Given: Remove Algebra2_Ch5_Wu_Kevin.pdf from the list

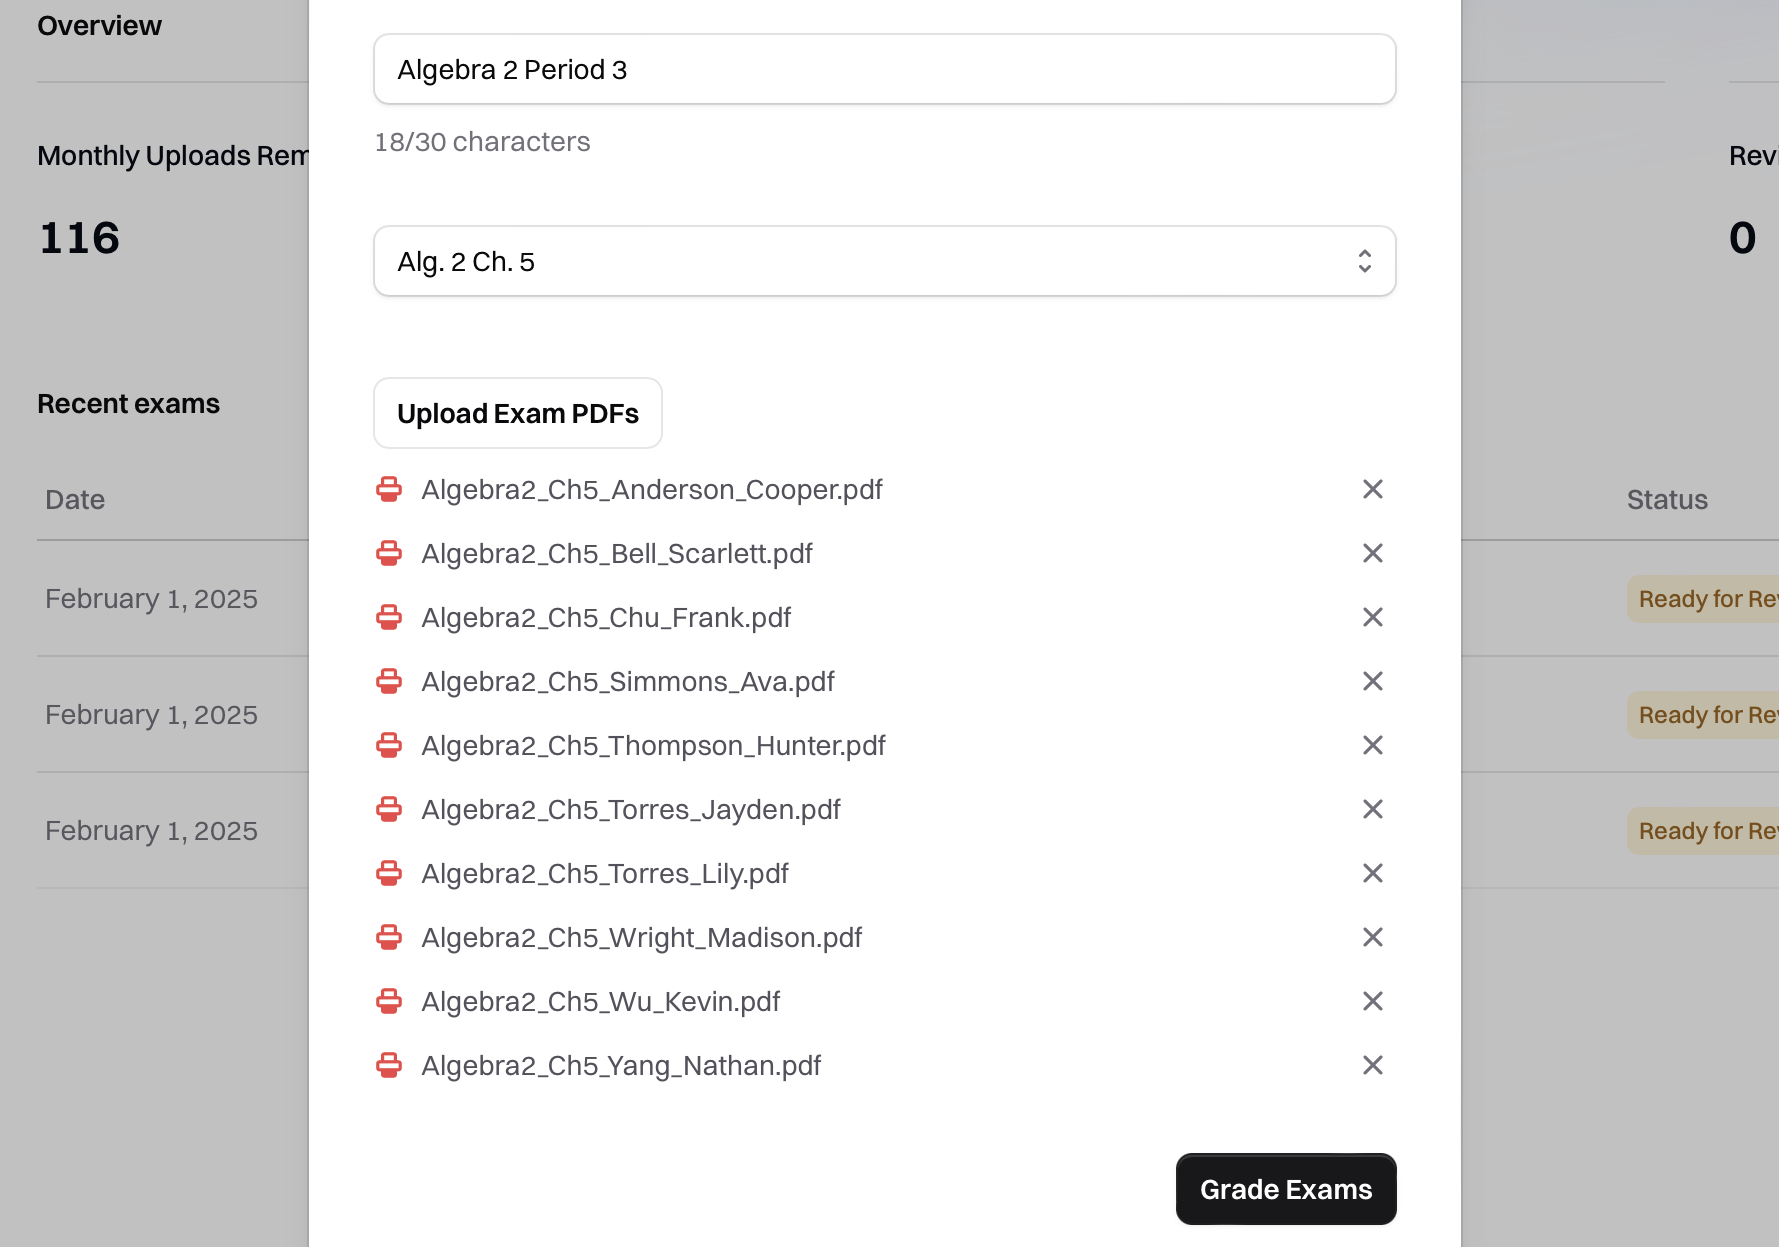Looking at the screenshot, I should point(1372,1001).
